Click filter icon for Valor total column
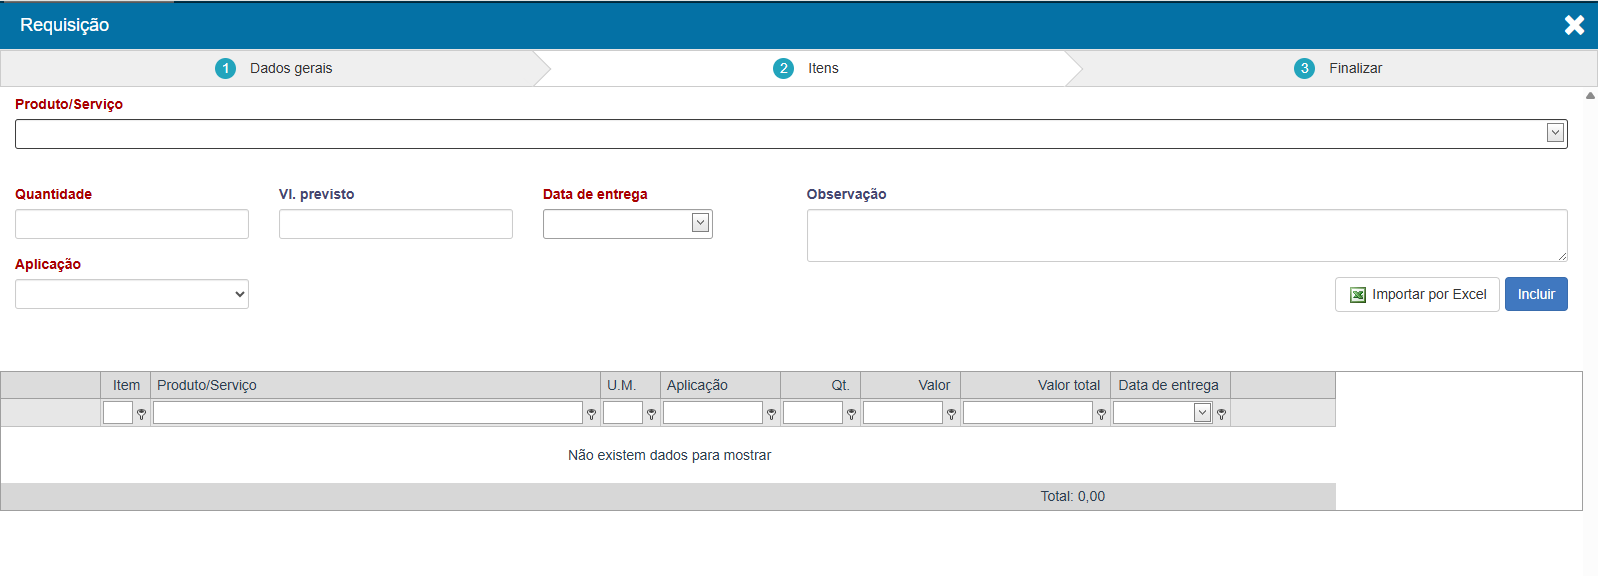The height and width of the screenshot is (576, 1598). pyautogui.click(x=1101, y=414)
